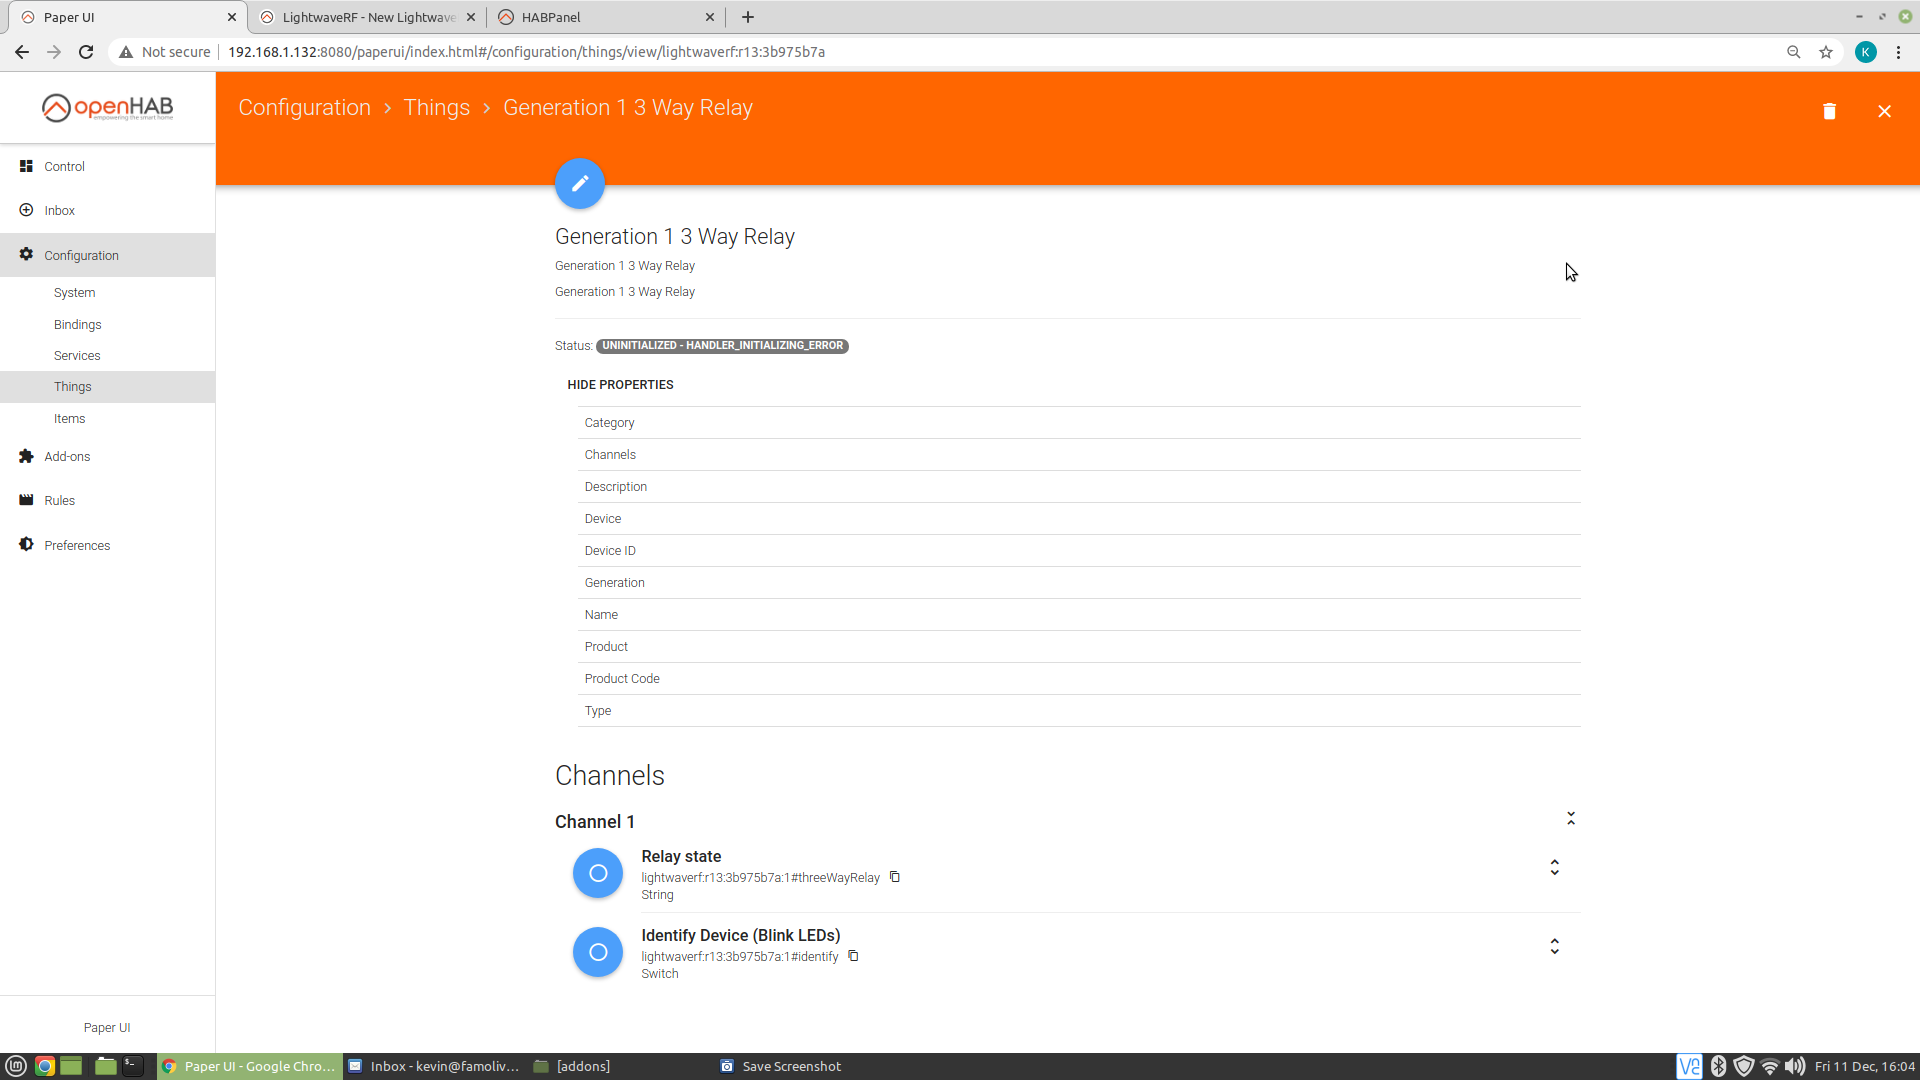Open the Control dashboard icon
The height and width of the screenshot is (1080, 1920).
click(27, 166)
